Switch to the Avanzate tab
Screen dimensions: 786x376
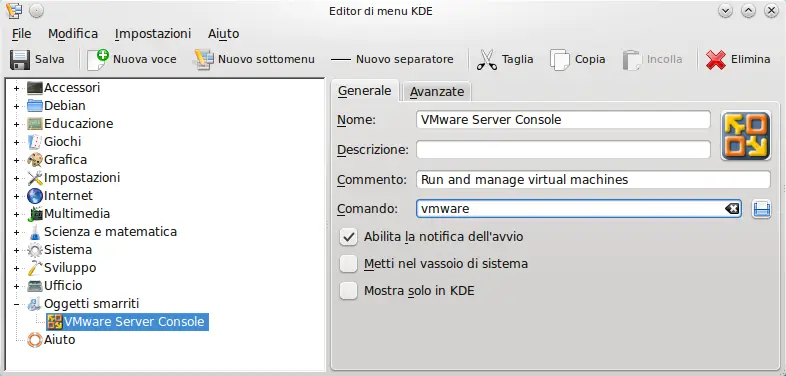coord(437,92)
